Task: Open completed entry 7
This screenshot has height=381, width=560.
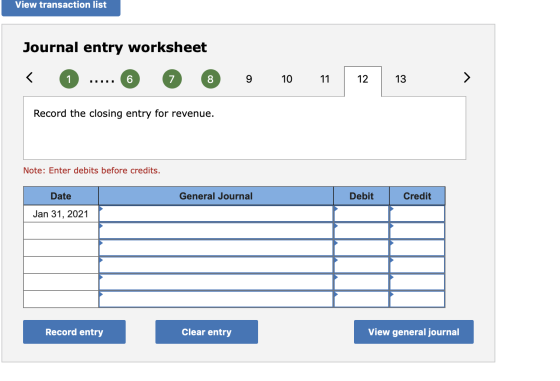Action: [x=172, y=79]
